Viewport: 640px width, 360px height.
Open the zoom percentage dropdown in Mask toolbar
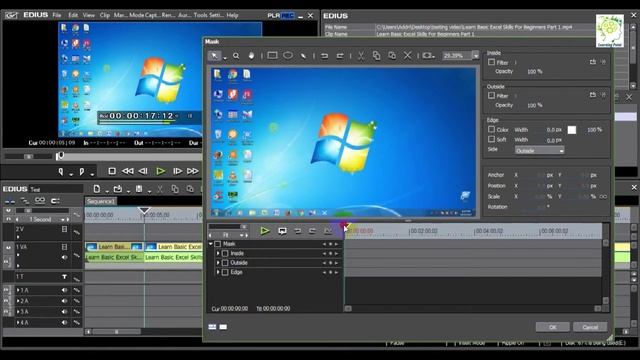tap(476, 56)
